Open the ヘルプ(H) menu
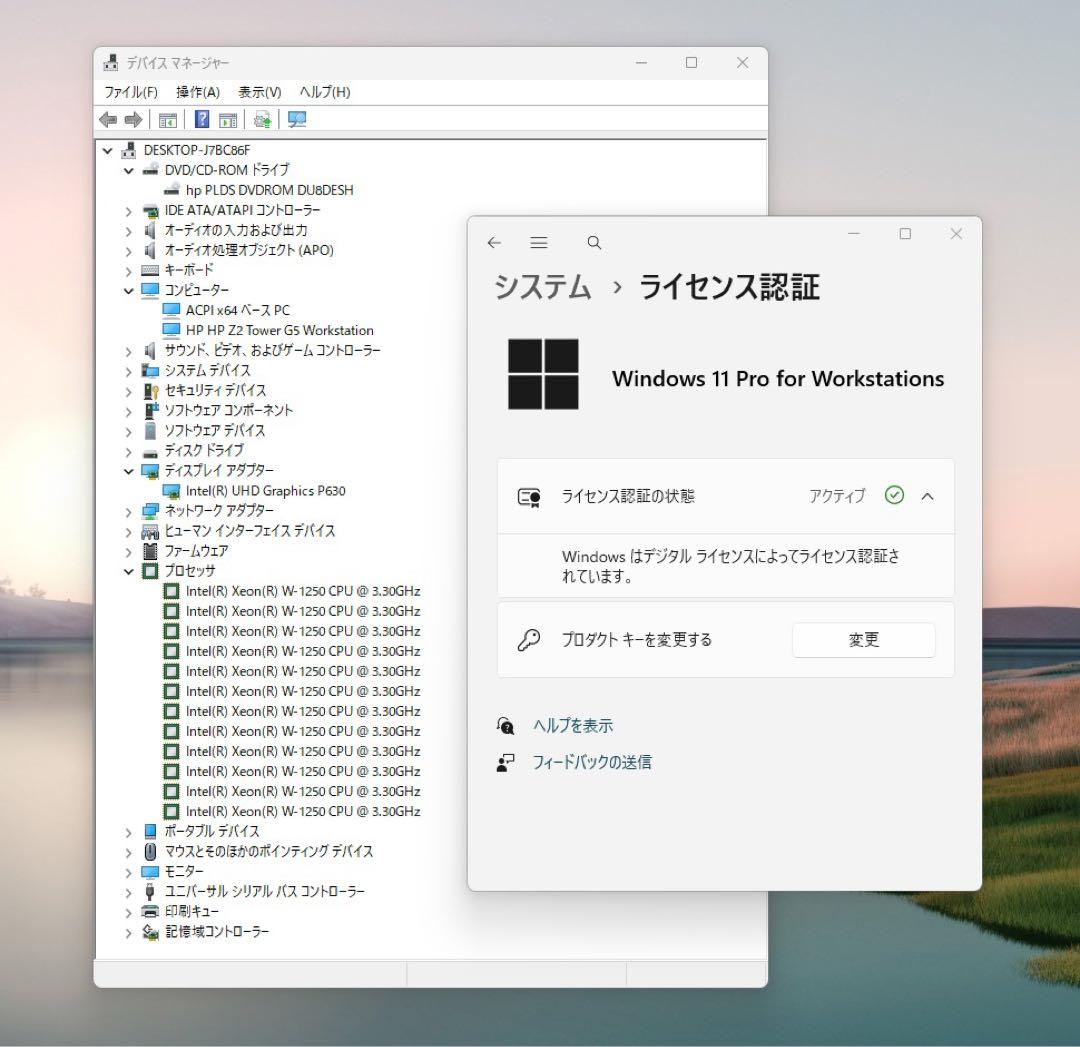Viewport: 1080px width, 1047px height. coord(324,92)
